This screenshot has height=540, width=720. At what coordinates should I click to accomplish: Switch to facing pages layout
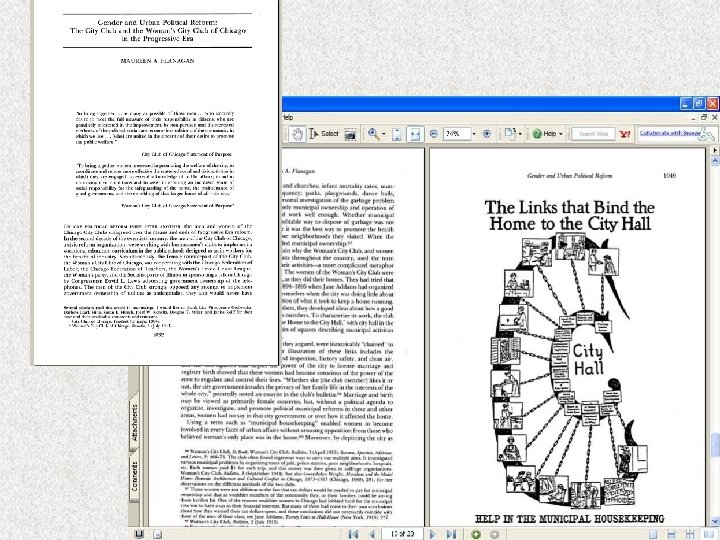[708, 534]
